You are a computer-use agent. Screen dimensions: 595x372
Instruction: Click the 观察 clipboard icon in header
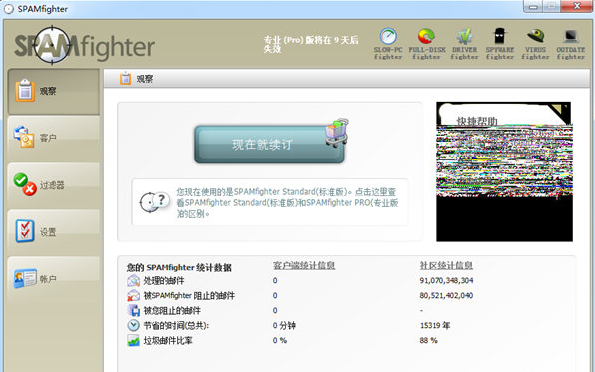pos(125,79)
